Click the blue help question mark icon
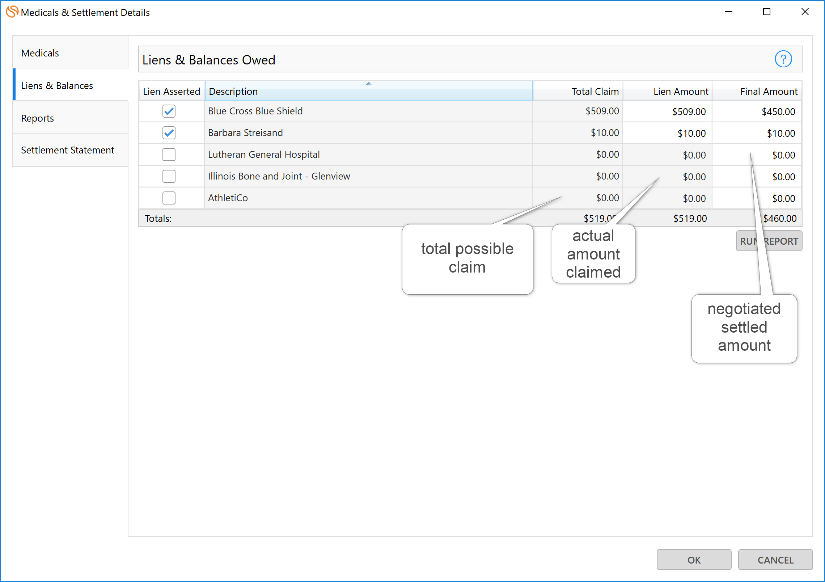The width and height of the screenshot is (825, 582). point(783,59)
